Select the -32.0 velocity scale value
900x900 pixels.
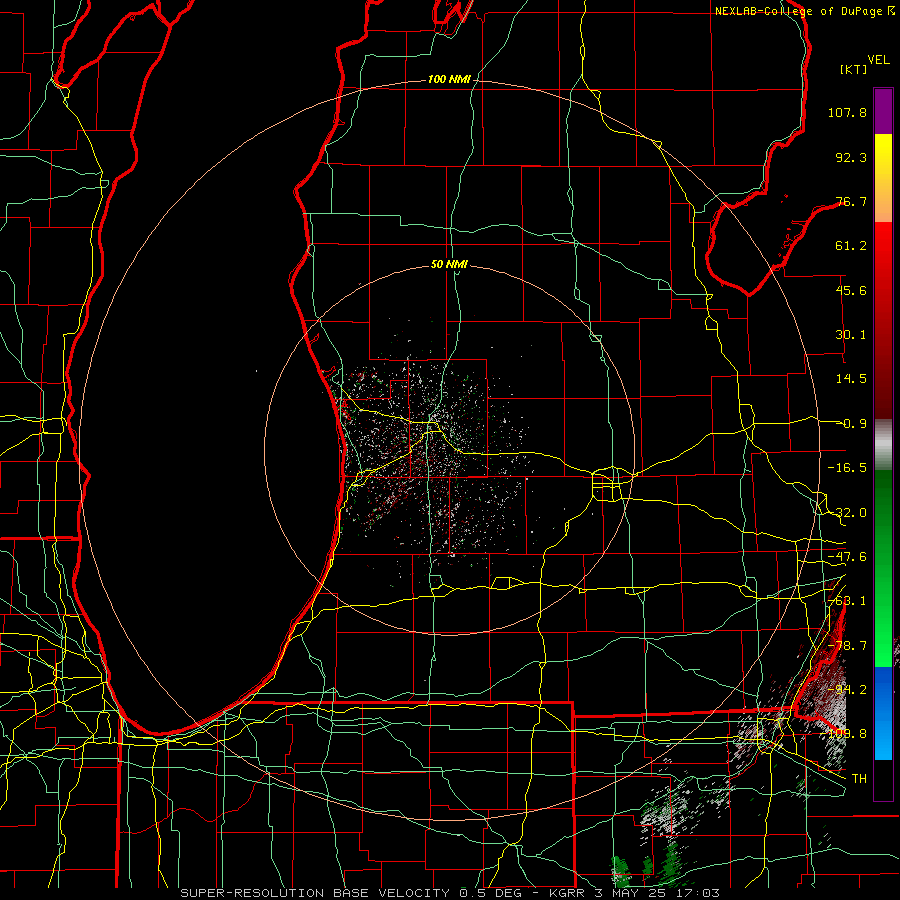click(x=847, y=513)
